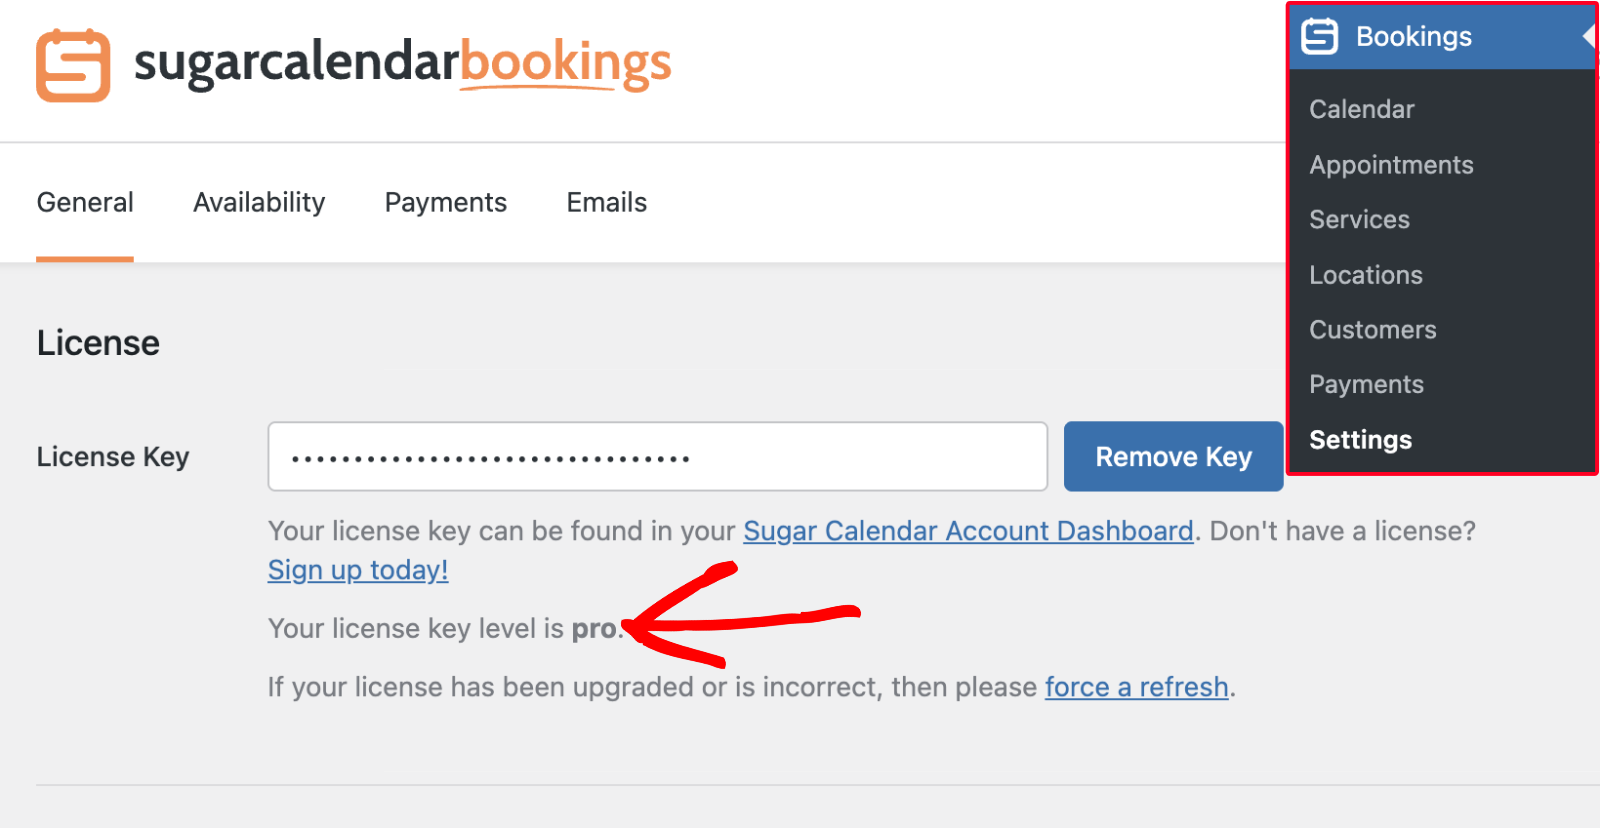The width and height of the screenshot is (1600, 828).
Task: Open the Sugar Calendar Account Dashboard link
Action: click(968, 531)
